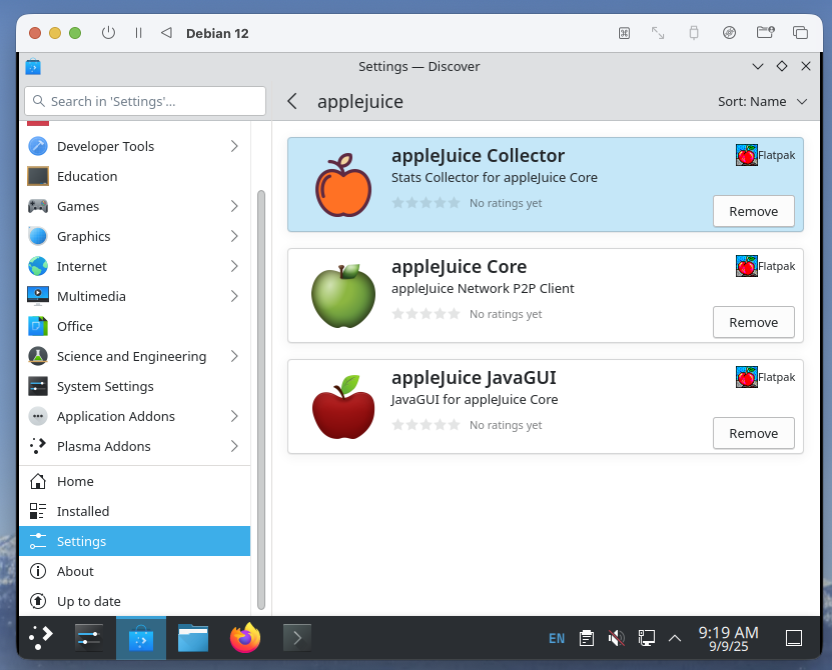The height and width of the screenshot is (670, 832).
Task: Remove appleJuice Collector
Action: tap(753, 211)
